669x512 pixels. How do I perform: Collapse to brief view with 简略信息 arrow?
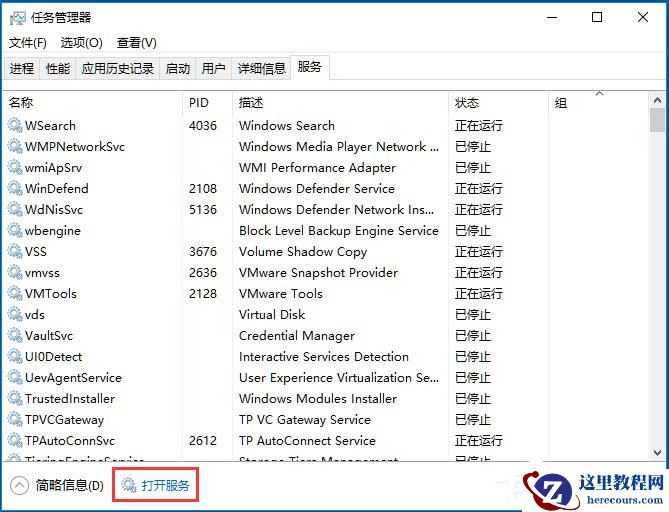[x=19, y=485]
